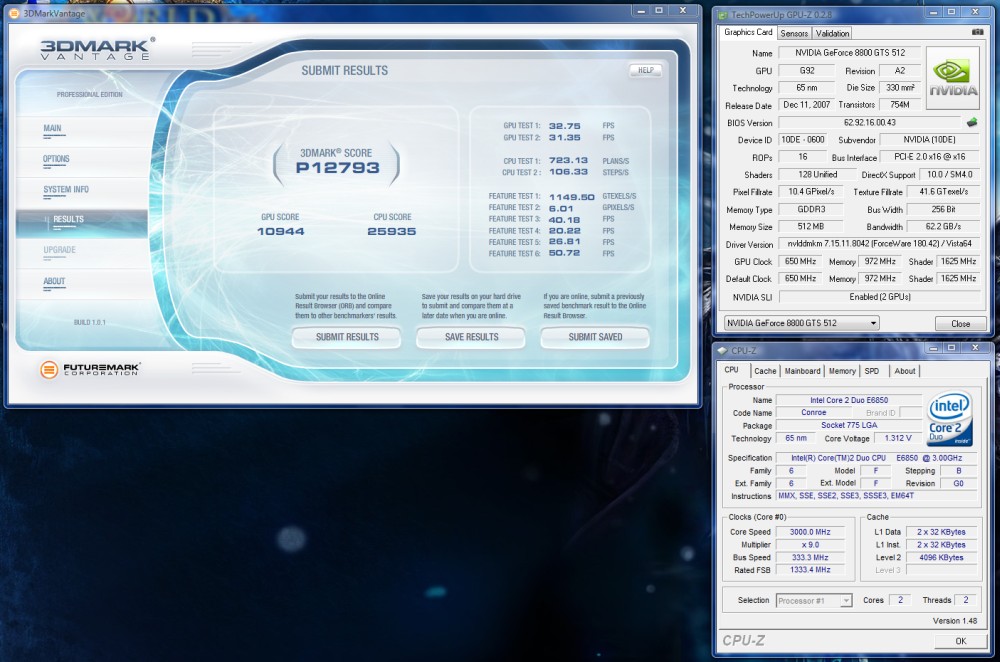
Task: Switch to the Memory tab in CPU-Z
Action: point(842,371)
